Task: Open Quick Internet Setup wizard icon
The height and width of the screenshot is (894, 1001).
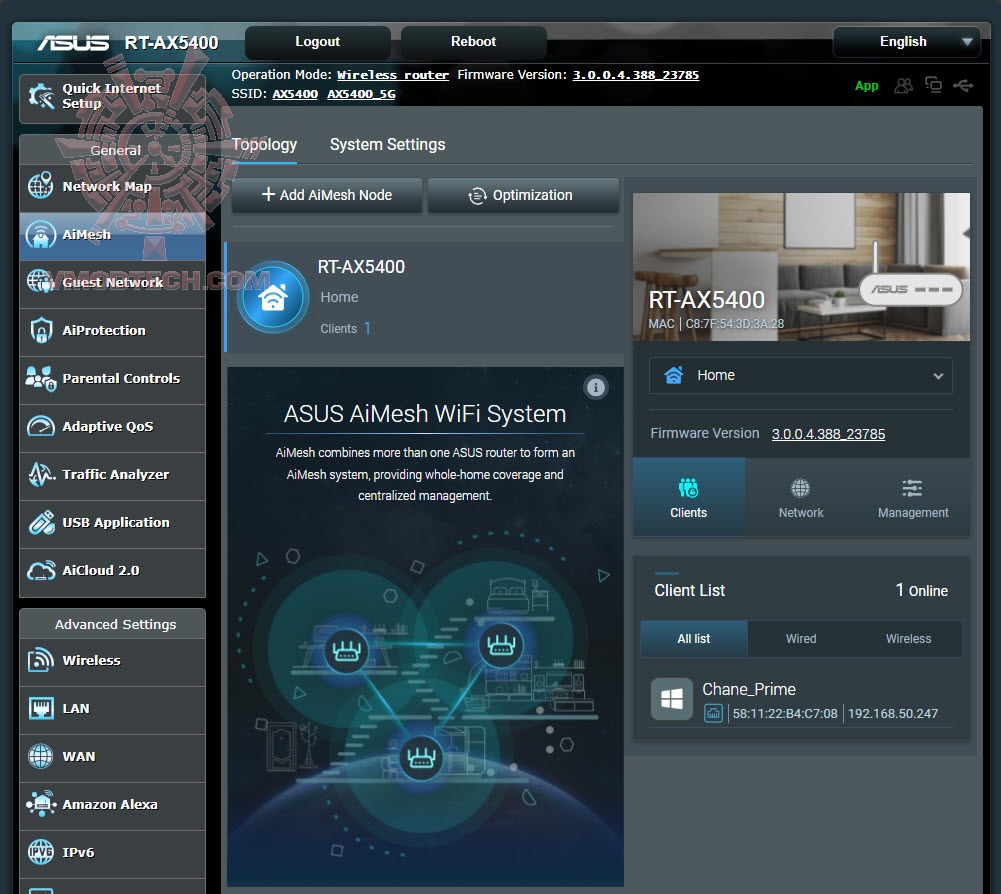Action: pos(41,96)
